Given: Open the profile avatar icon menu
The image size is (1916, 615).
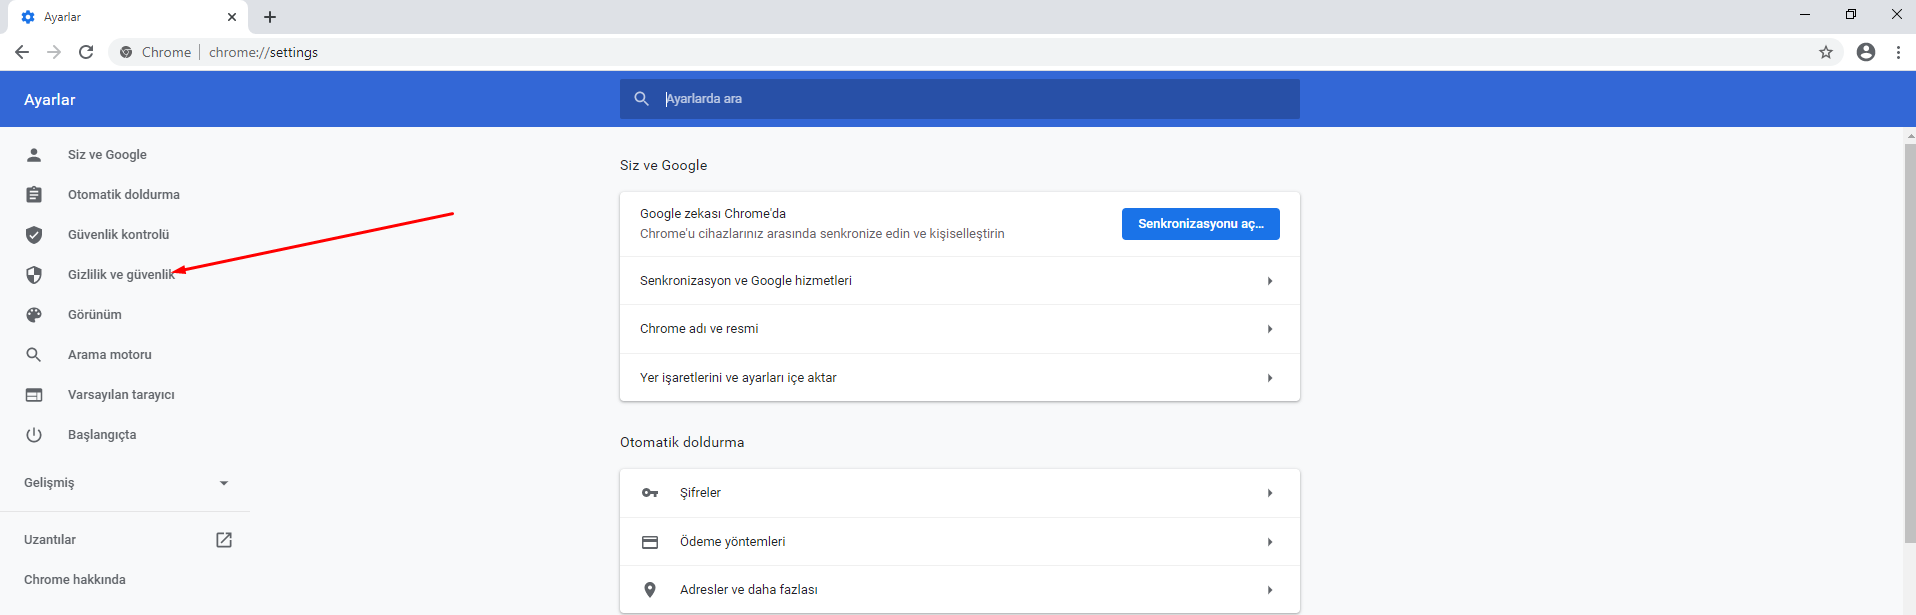Looking at the screenshot, I should point(1865,52).
